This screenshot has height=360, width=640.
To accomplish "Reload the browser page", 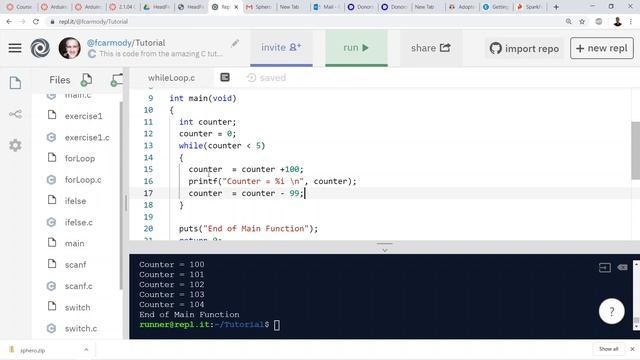I will coord(36,22).
